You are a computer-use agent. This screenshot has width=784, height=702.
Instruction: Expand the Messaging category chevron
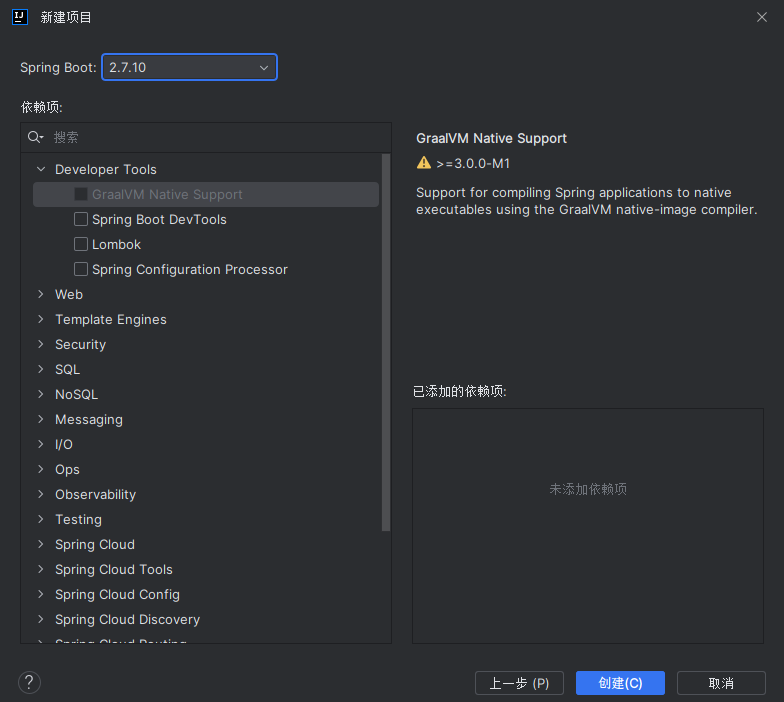coord(41,419)
